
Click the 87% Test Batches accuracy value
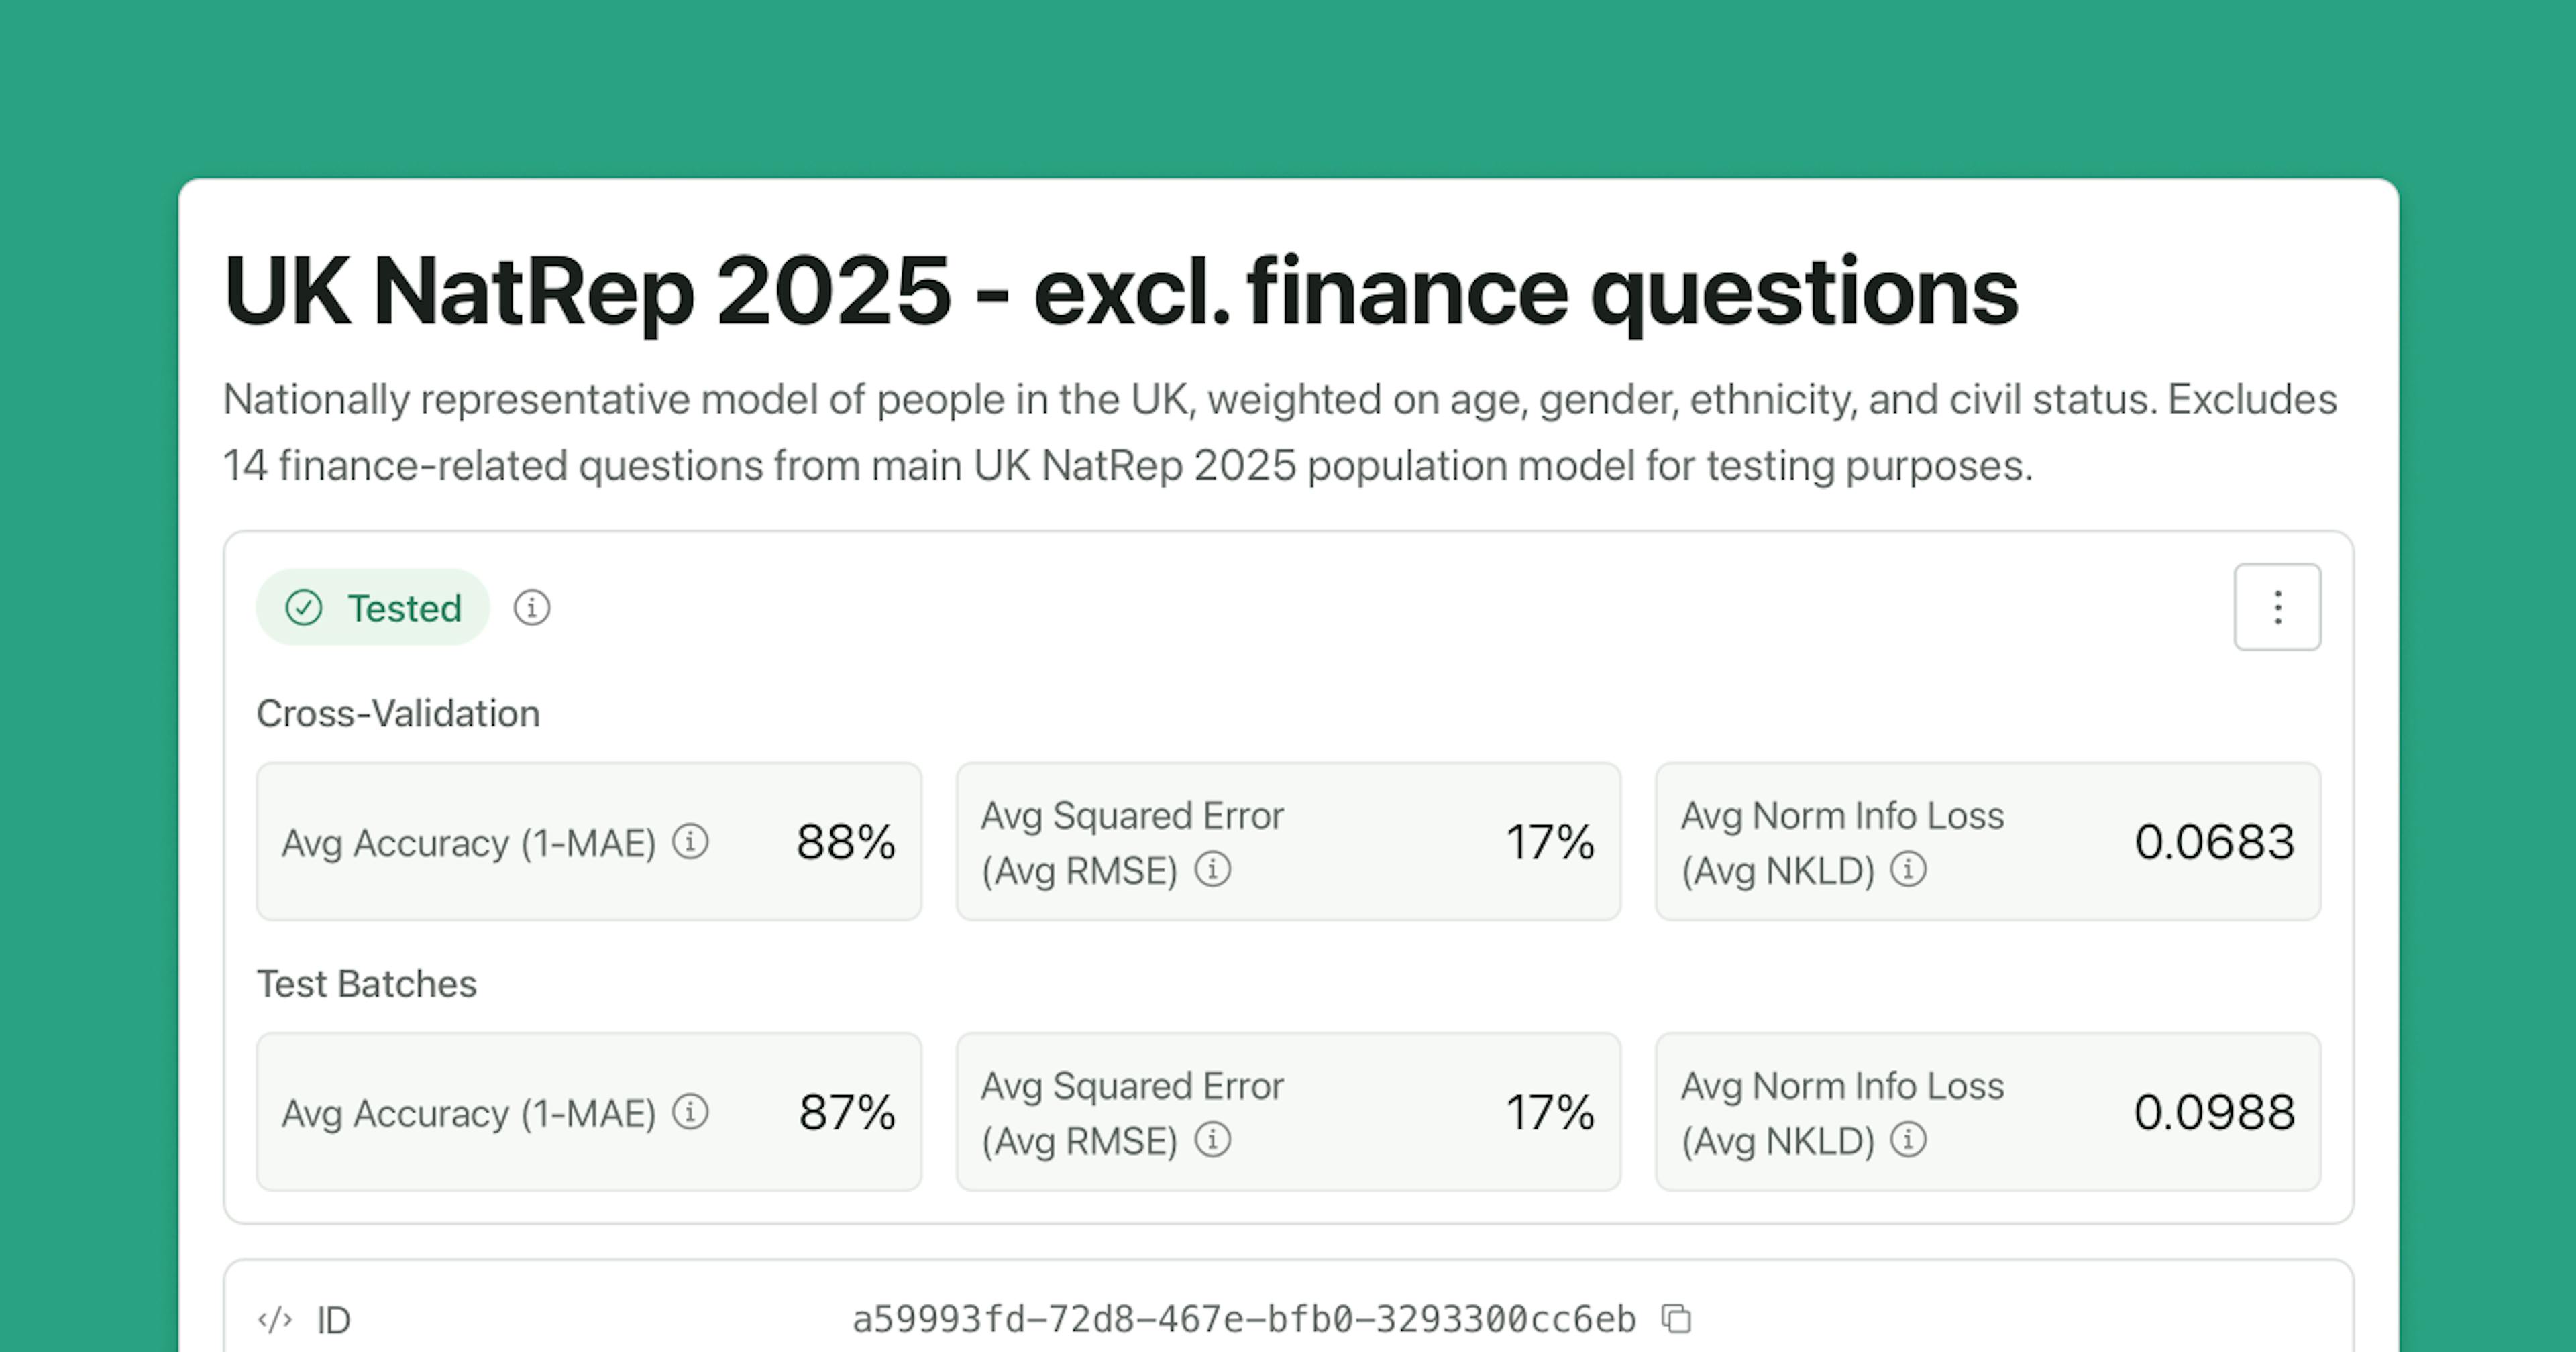(x=846, y=1112)
